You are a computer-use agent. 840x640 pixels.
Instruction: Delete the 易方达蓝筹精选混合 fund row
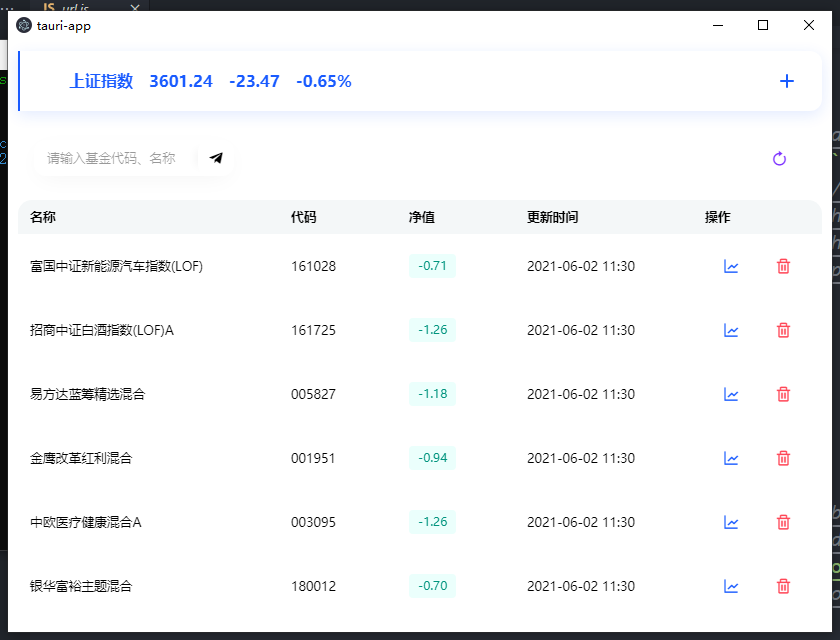coord(783,394)
